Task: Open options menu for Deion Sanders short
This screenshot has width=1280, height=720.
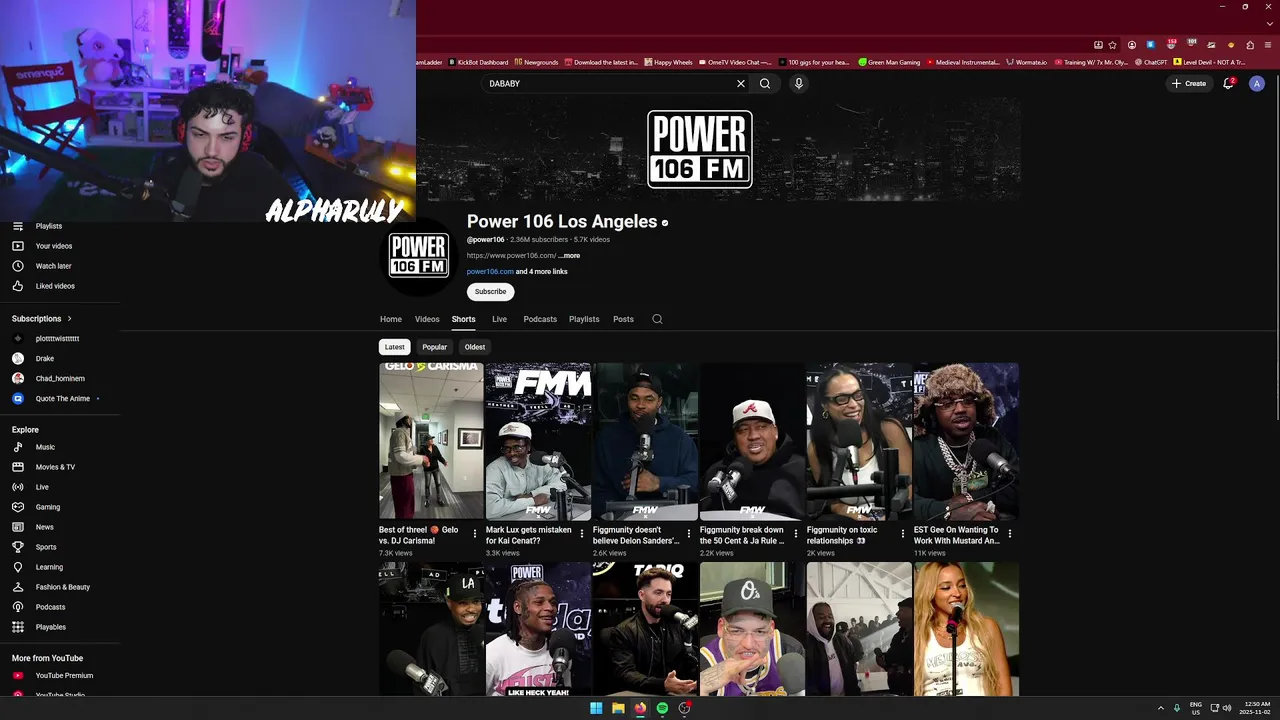Action: pos(689,534)
